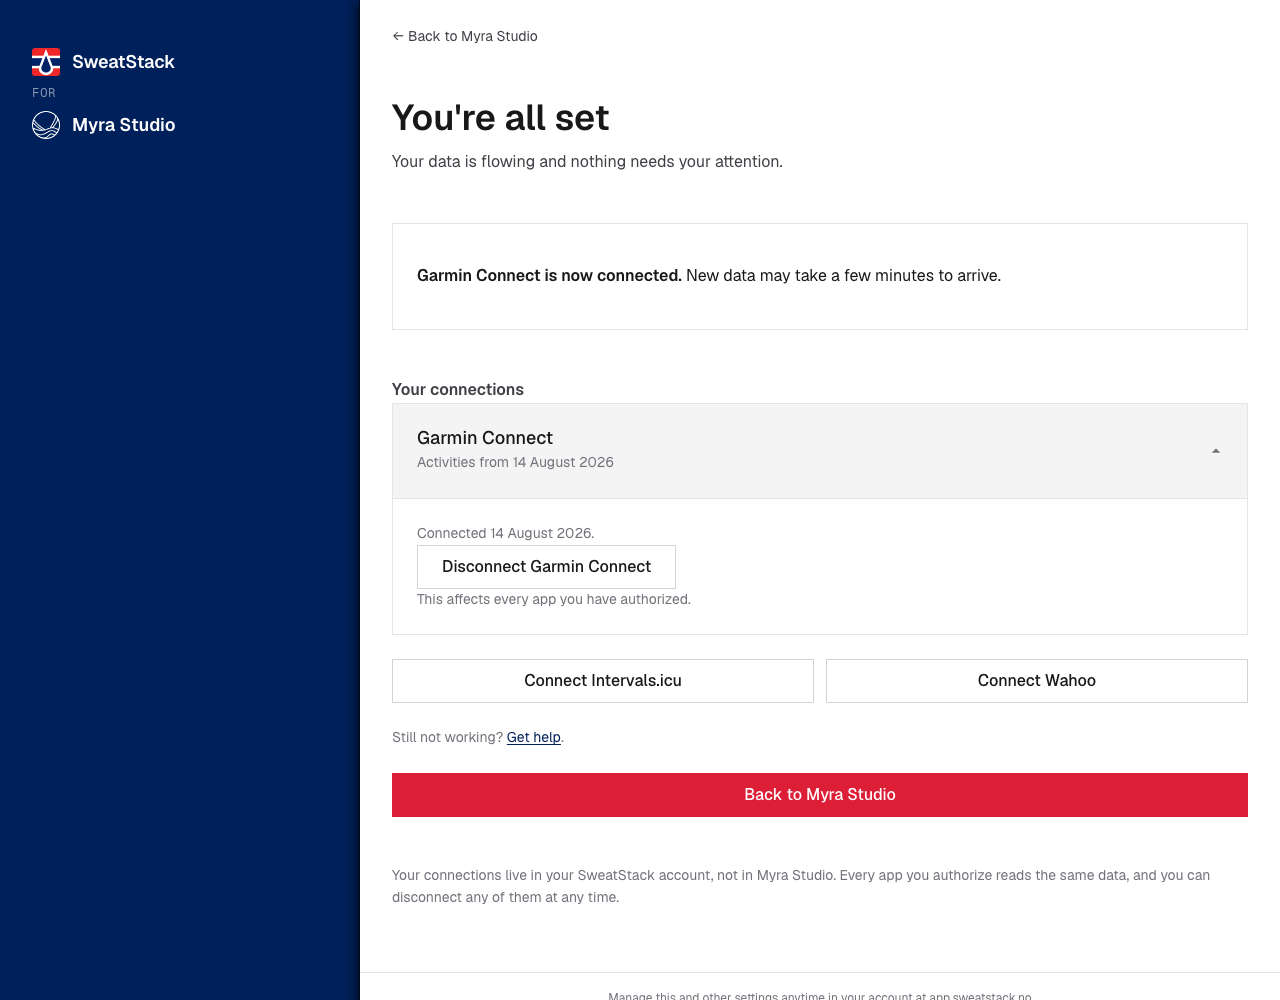Open the Get help link
The height and width of the screenshot is (1000, 1280).
tap(534, 737)
